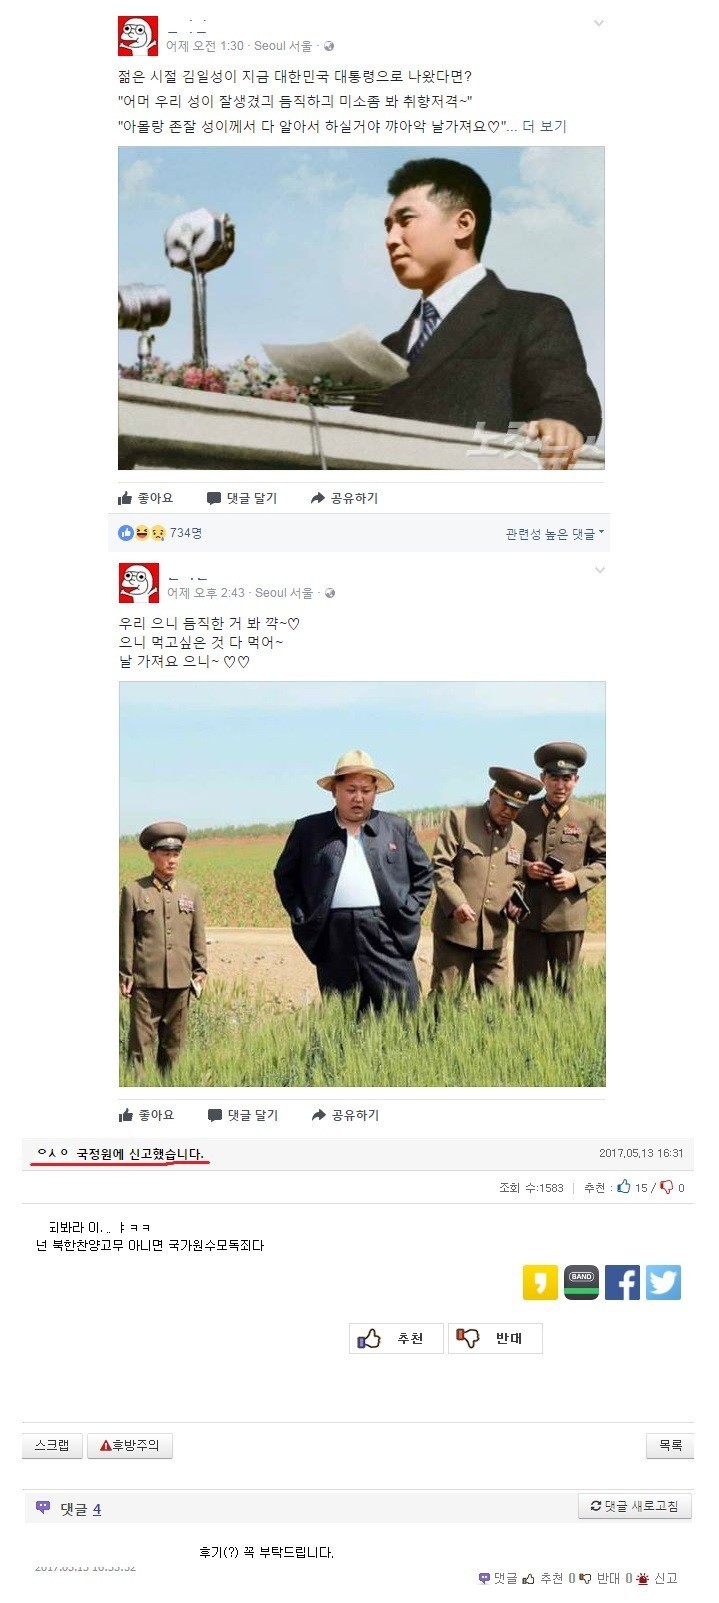The height and width of the screenshot is (1603, 719).
Task: Like the first post with 좋아요
Action: 146,498
